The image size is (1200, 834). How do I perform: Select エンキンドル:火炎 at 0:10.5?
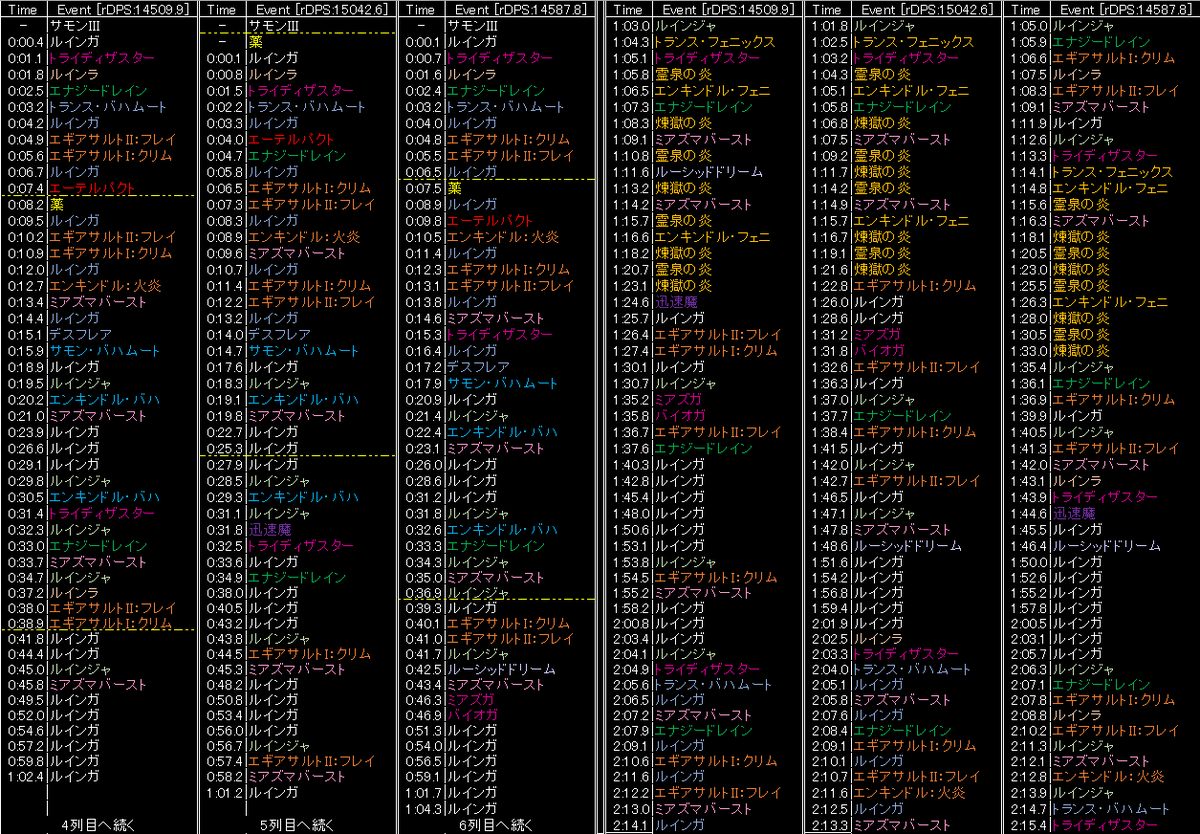[x=503, y=236]
